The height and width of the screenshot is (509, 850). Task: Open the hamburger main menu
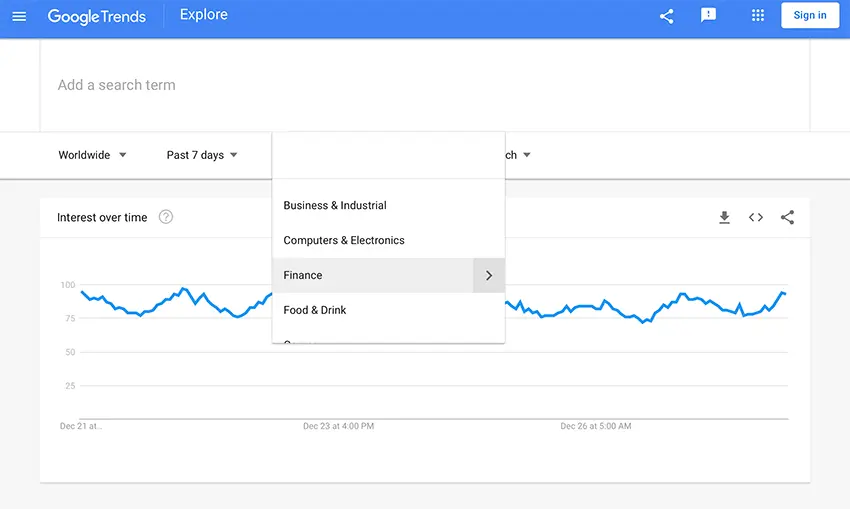click(x=19, y=16)
